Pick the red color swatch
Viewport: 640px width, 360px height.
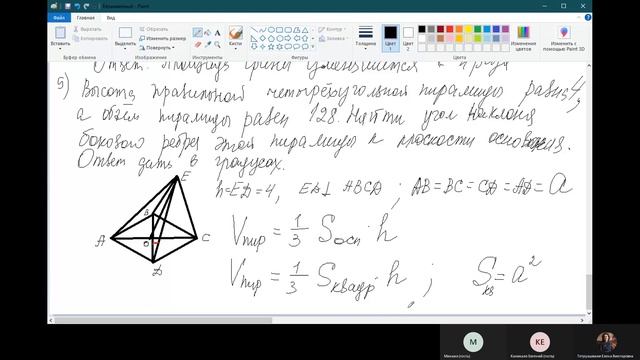(450, 29)
